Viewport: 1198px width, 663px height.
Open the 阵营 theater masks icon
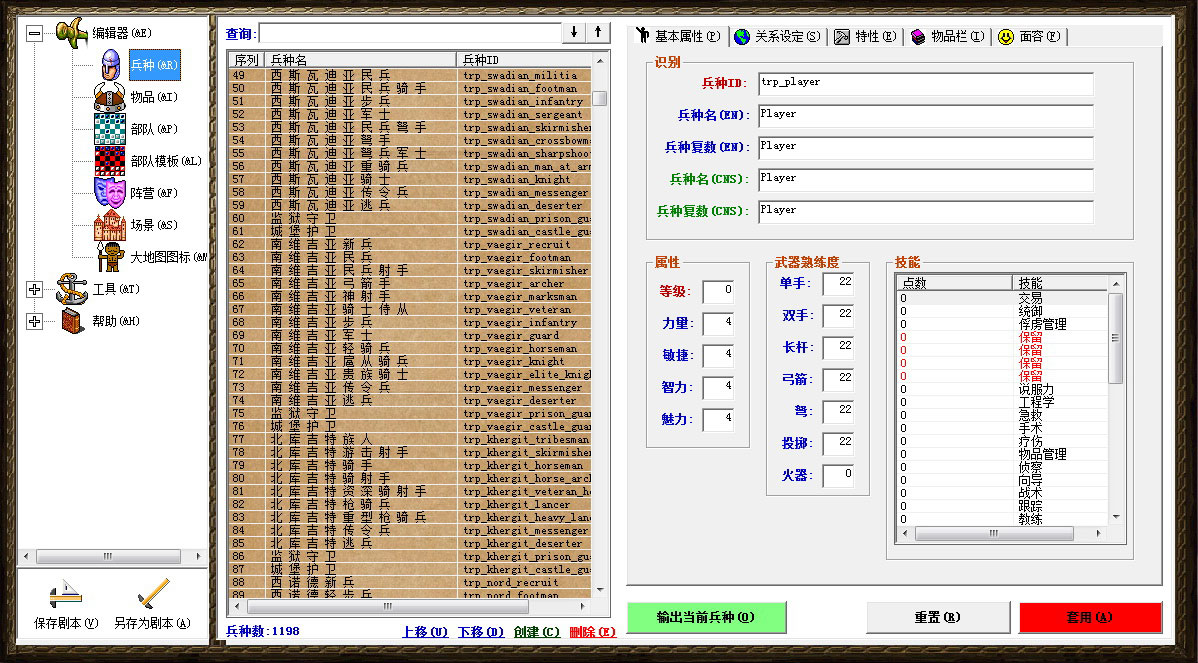coord(110,192)
